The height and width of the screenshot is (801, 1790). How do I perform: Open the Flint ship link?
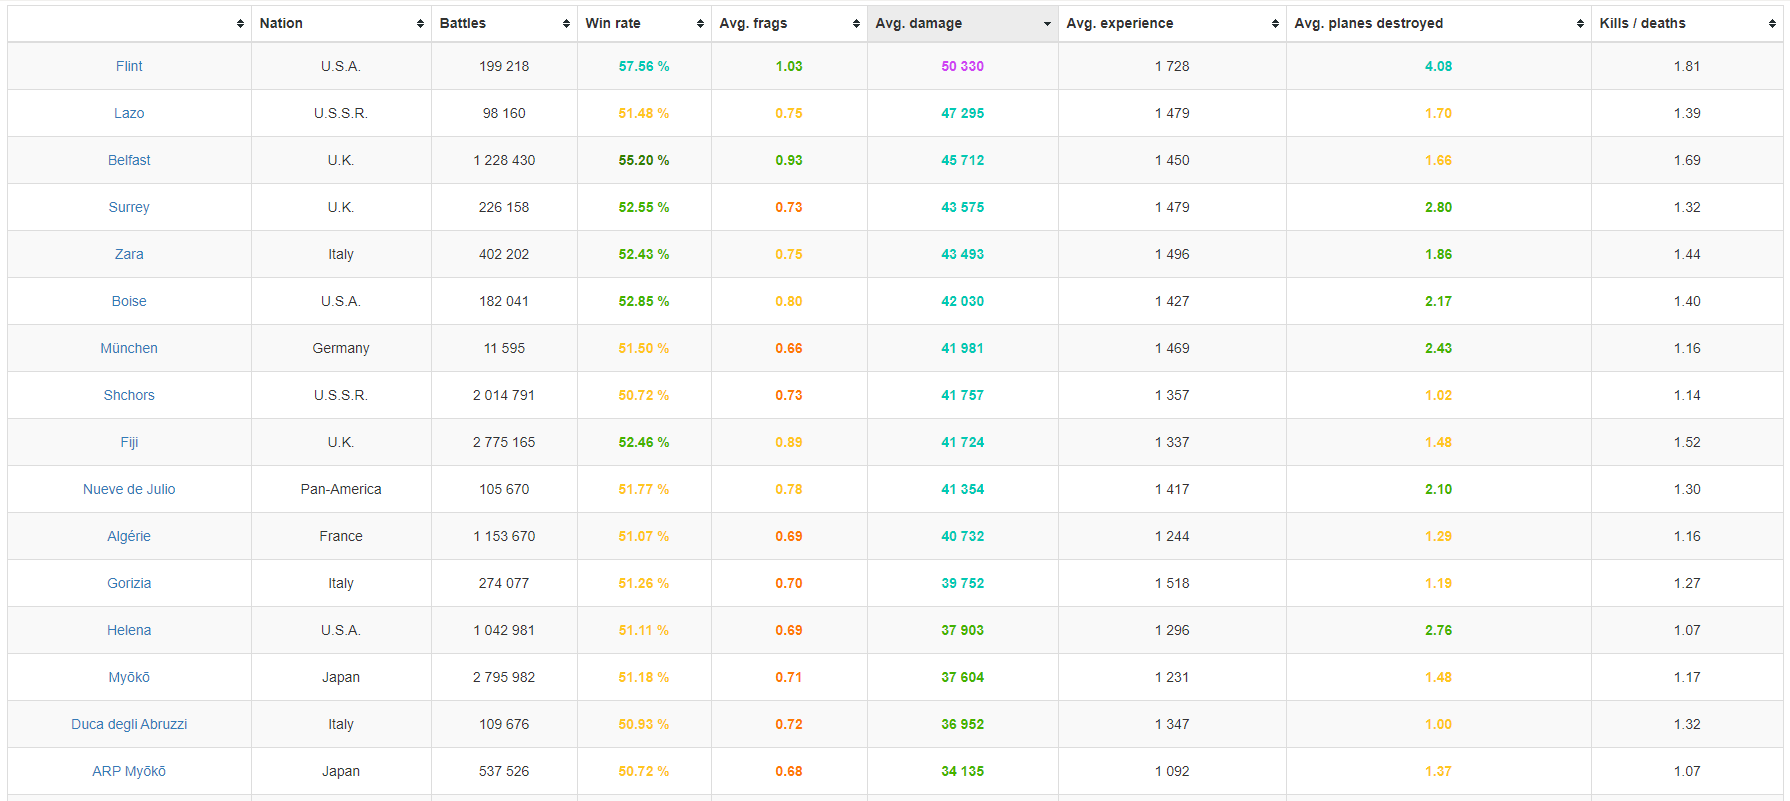pyautogui.click(x=129, y=66)
